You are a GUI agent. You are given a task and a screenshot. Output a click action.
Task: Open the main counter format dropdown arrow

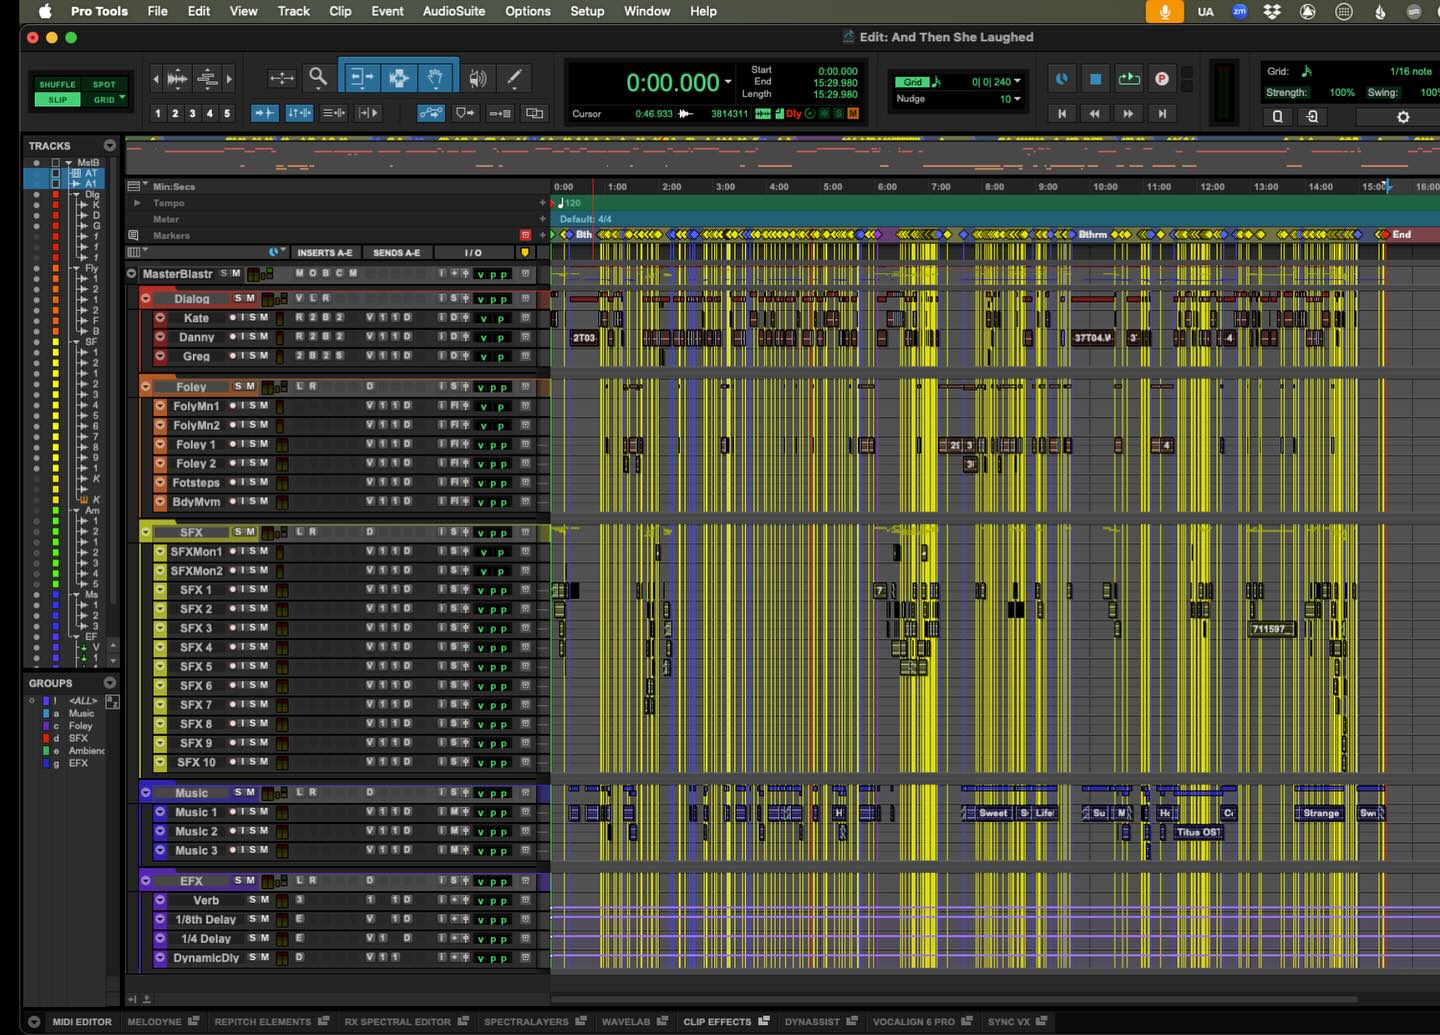pyautogui.click(x=728, y=83)
